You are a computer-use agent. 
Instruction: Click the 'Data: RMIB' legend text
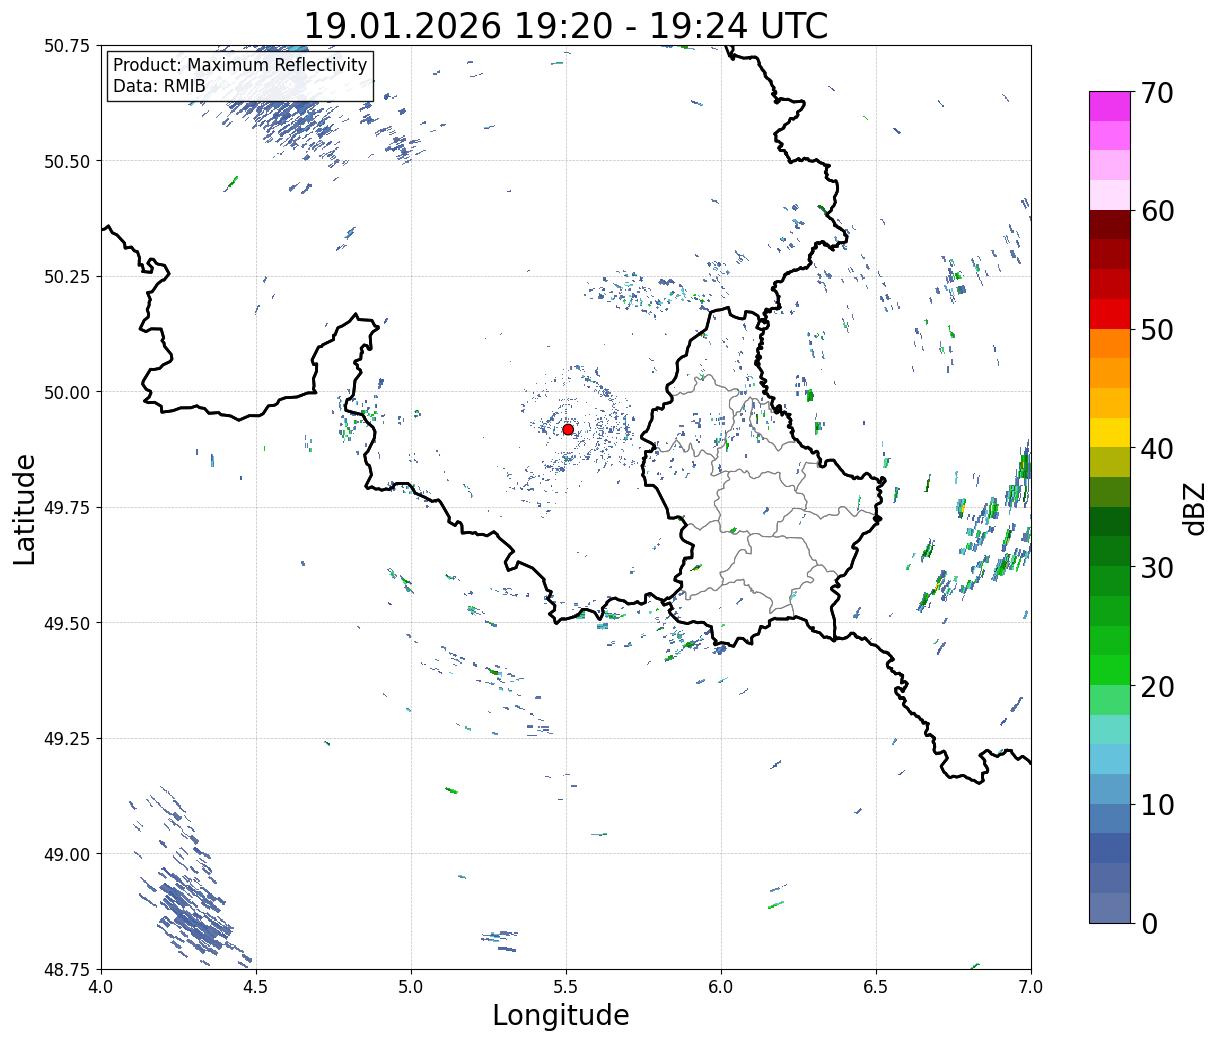(x=159, y=86)
